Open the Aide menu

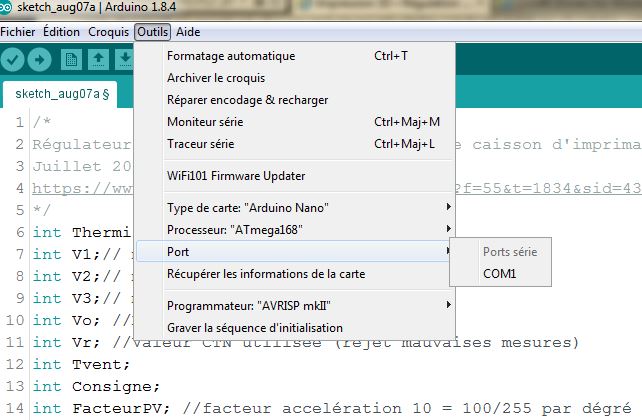188,32
